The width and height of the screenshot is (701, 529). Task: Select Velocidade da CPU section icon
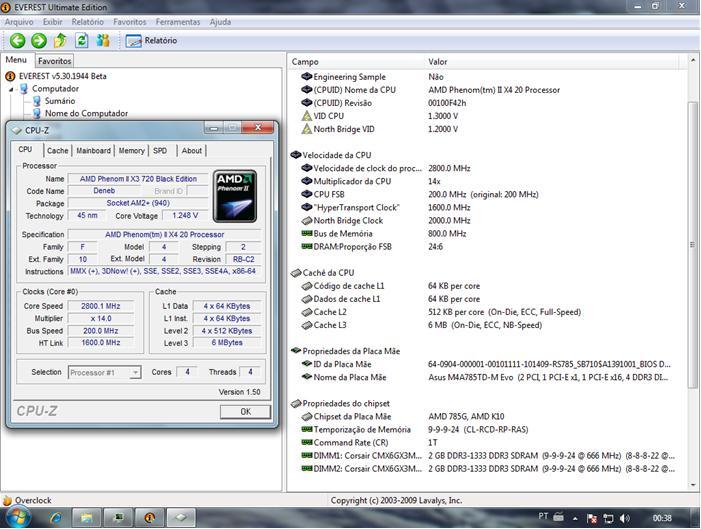point(296,155)
